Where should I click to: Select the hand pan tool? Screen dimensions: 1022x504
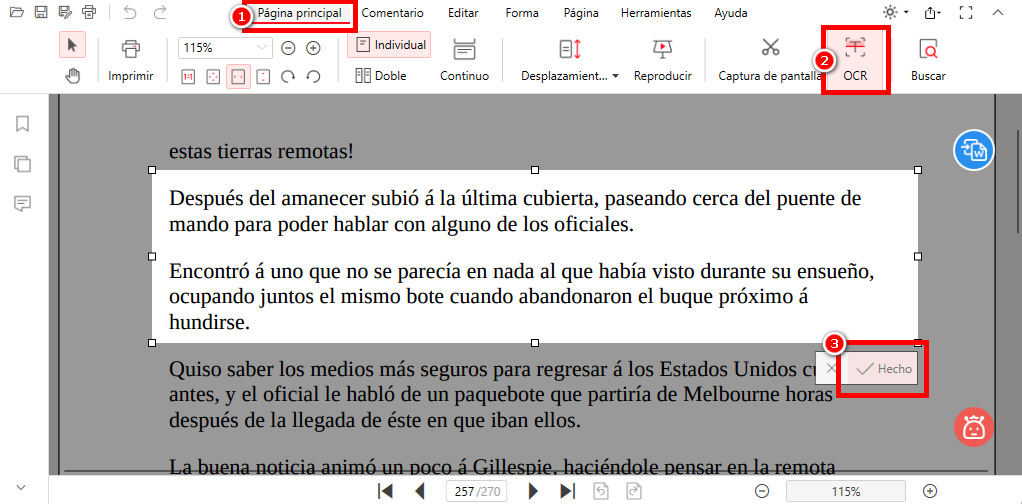point(72,76)
